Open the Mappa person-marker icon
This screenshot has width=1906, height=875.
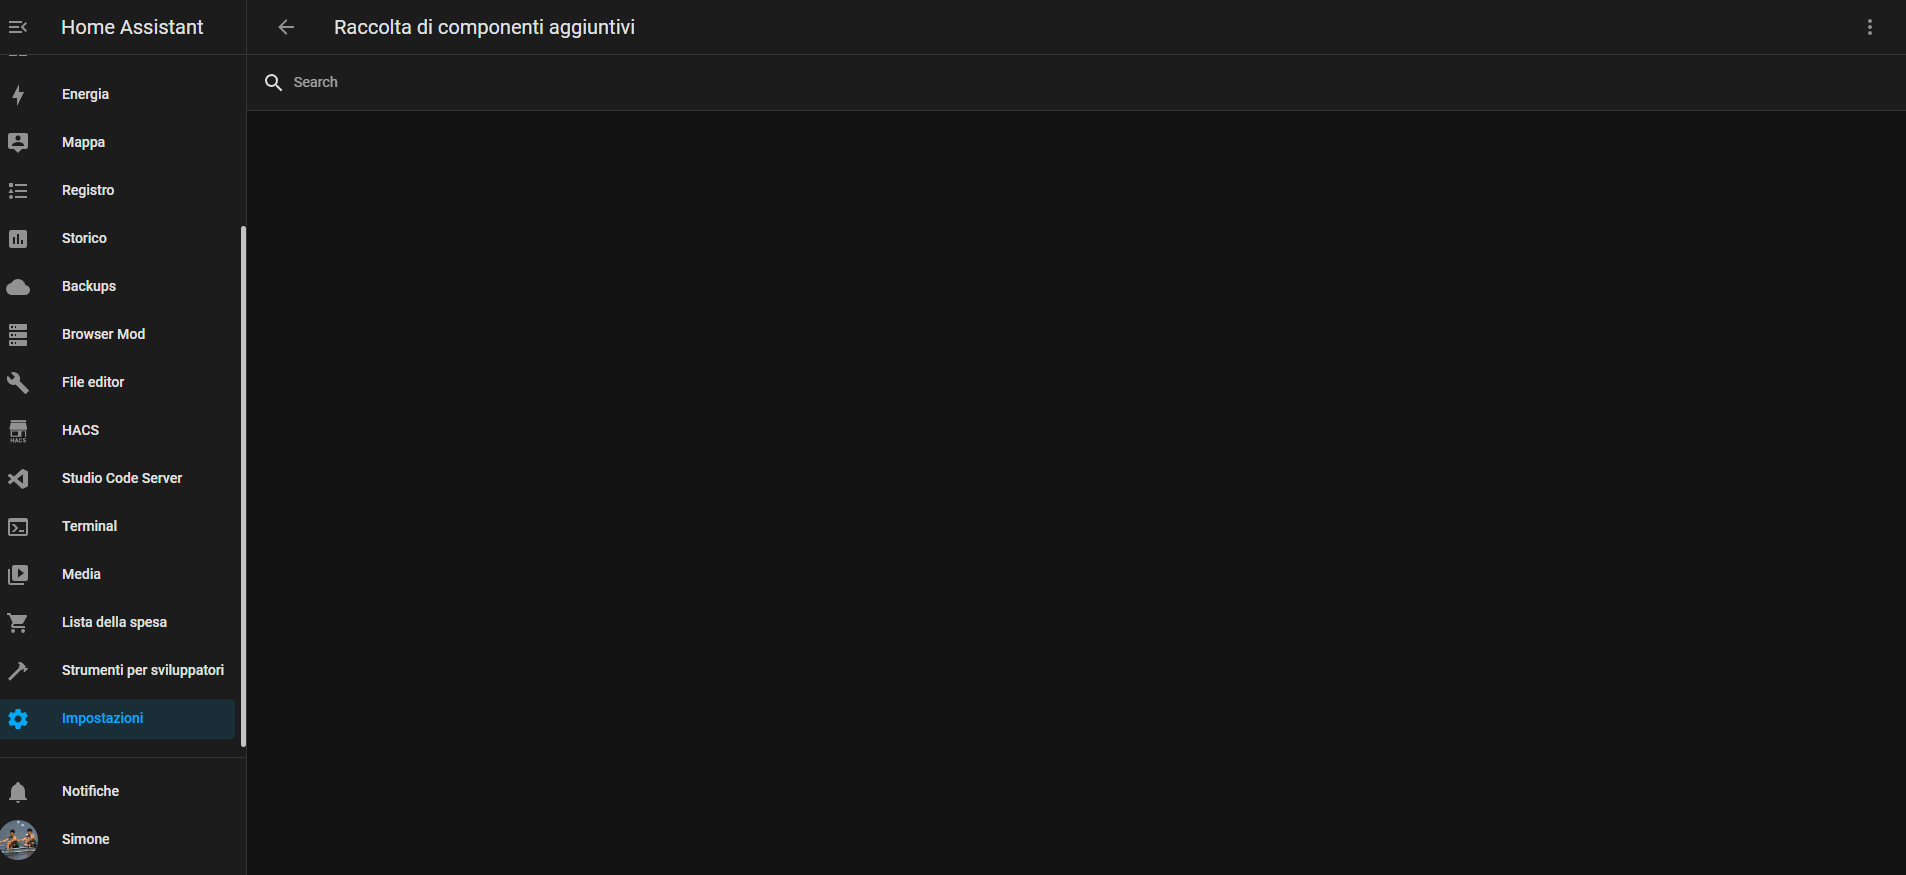(18, 143)
